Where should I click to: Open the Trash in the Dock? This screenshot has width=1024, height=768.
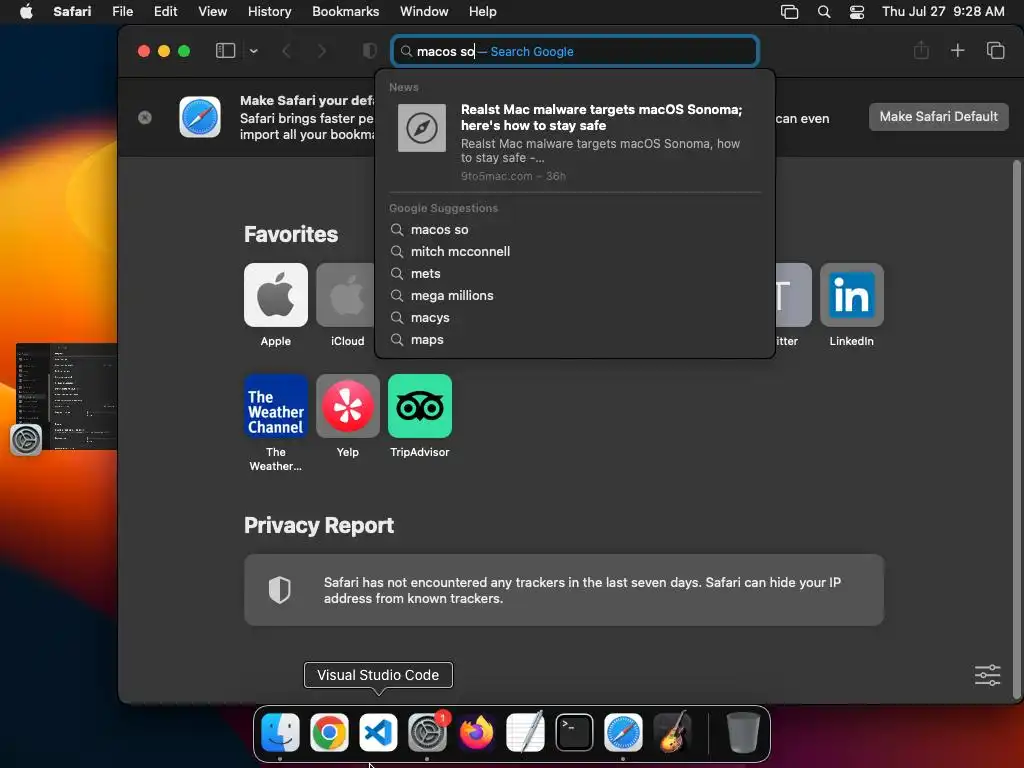point(743,732)
